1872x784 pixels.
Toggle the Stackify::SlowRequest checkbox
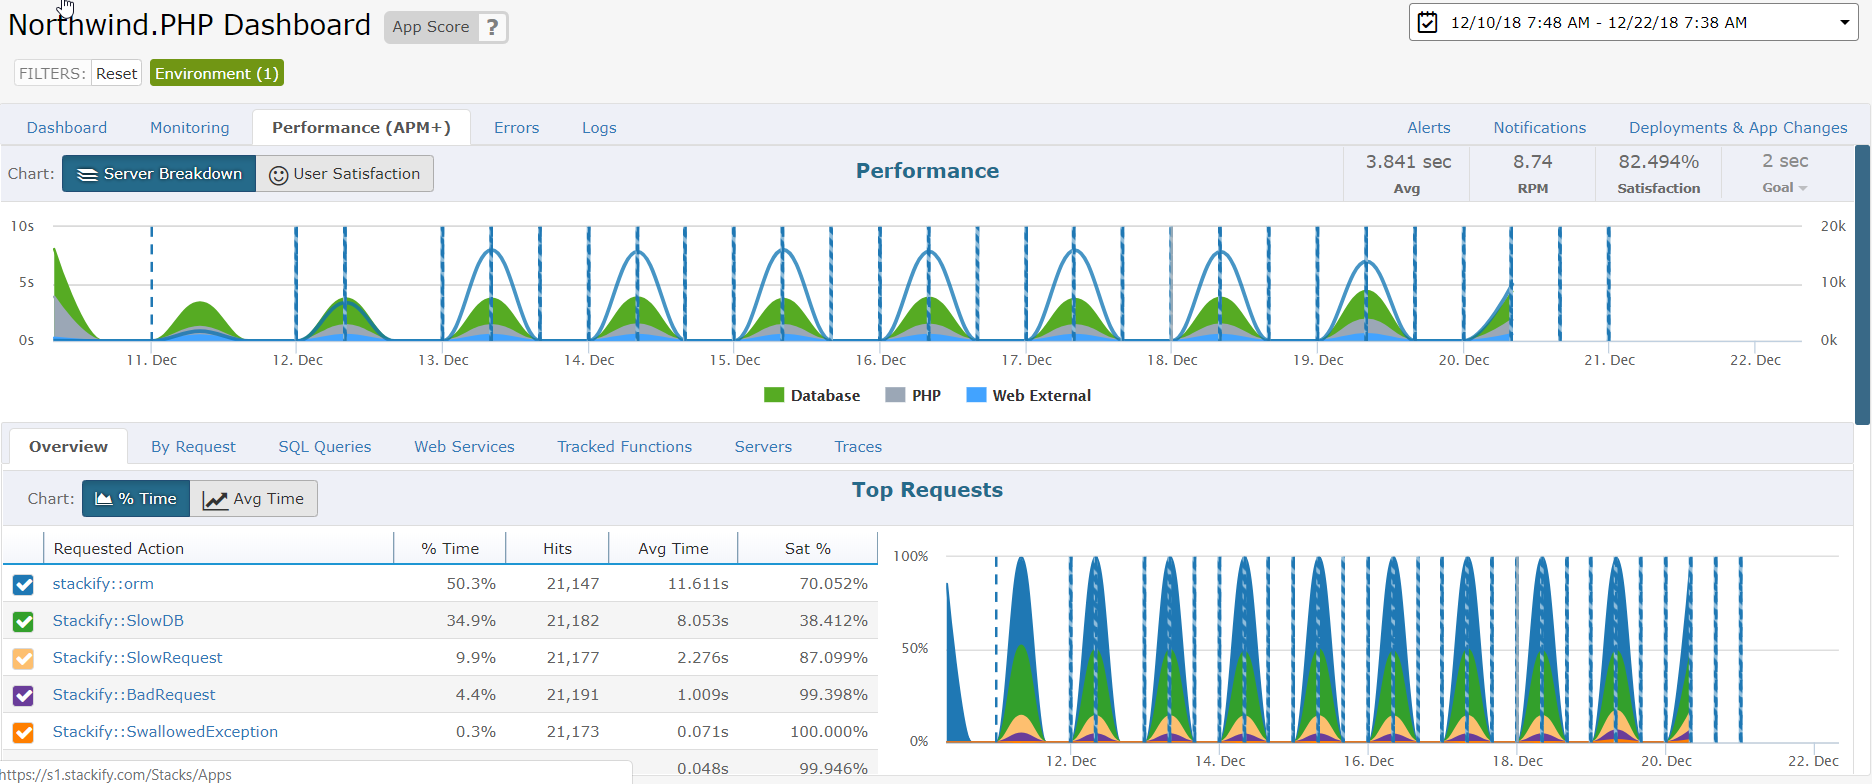23,658
